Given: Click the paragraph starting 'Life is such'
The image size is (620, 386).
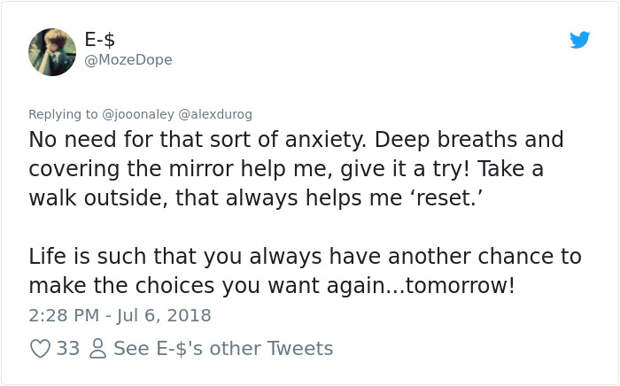Looking at the screenshot, I should (305, 271).
